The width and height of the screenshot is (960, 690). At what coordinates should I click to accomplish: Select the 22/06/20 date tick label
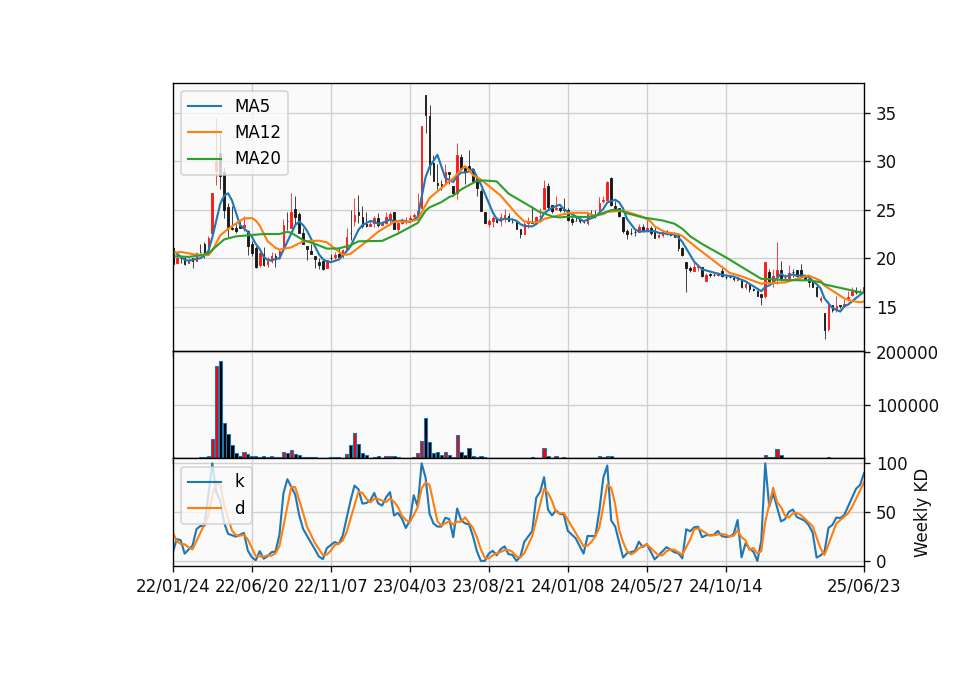252,586
